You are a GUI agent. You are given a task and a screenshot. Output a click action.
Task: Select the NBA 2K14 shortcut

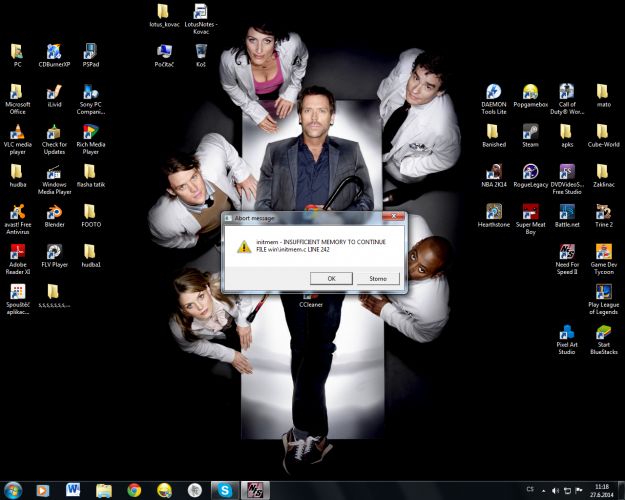494,176
